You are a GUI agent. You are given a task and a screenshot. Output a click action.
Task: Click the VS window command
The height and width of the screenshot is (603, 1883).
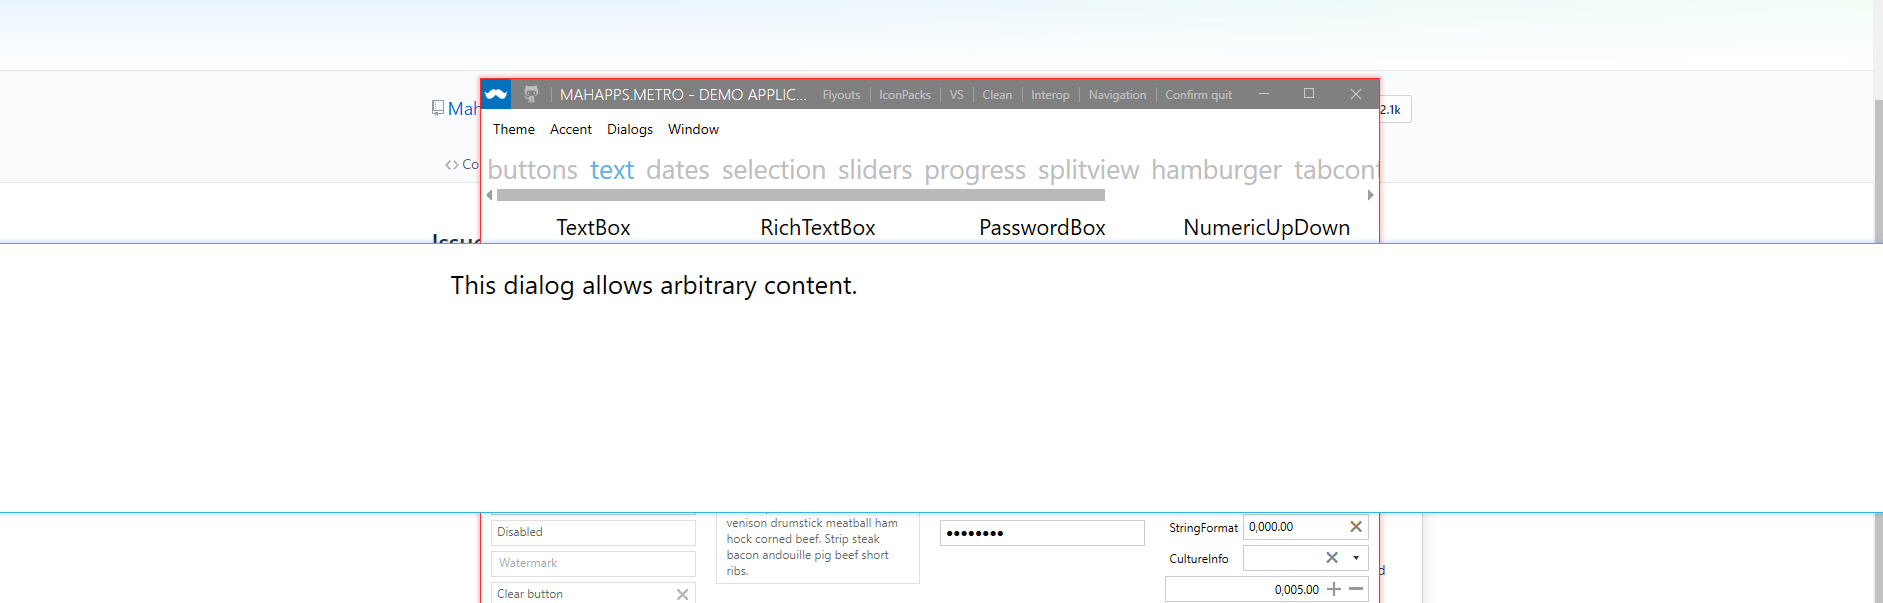click(957, 95)
